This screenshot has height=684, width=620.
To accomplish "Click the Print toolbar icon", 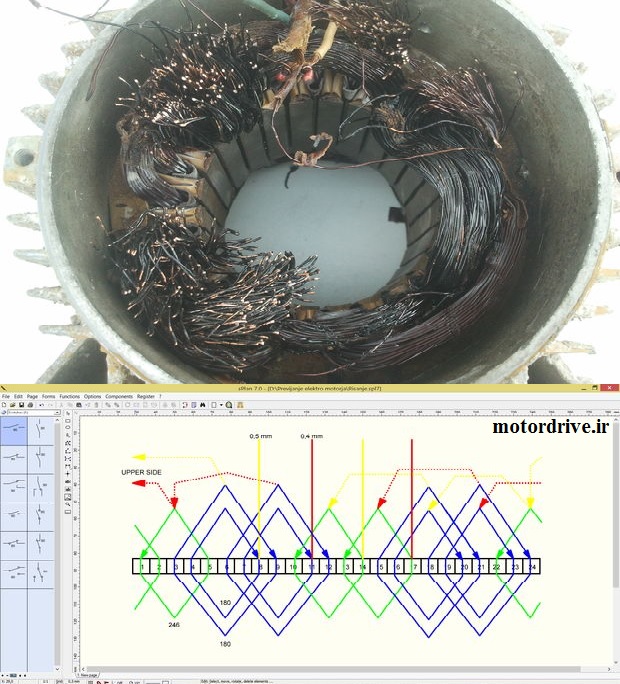I will [30, 405].
